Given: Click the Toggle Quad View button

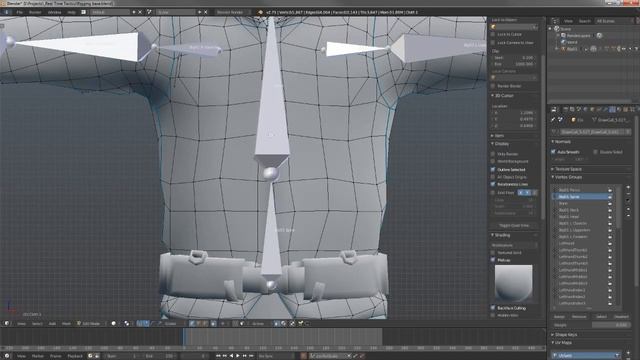Looking at the screenshot, I should (x=514, y=225).
